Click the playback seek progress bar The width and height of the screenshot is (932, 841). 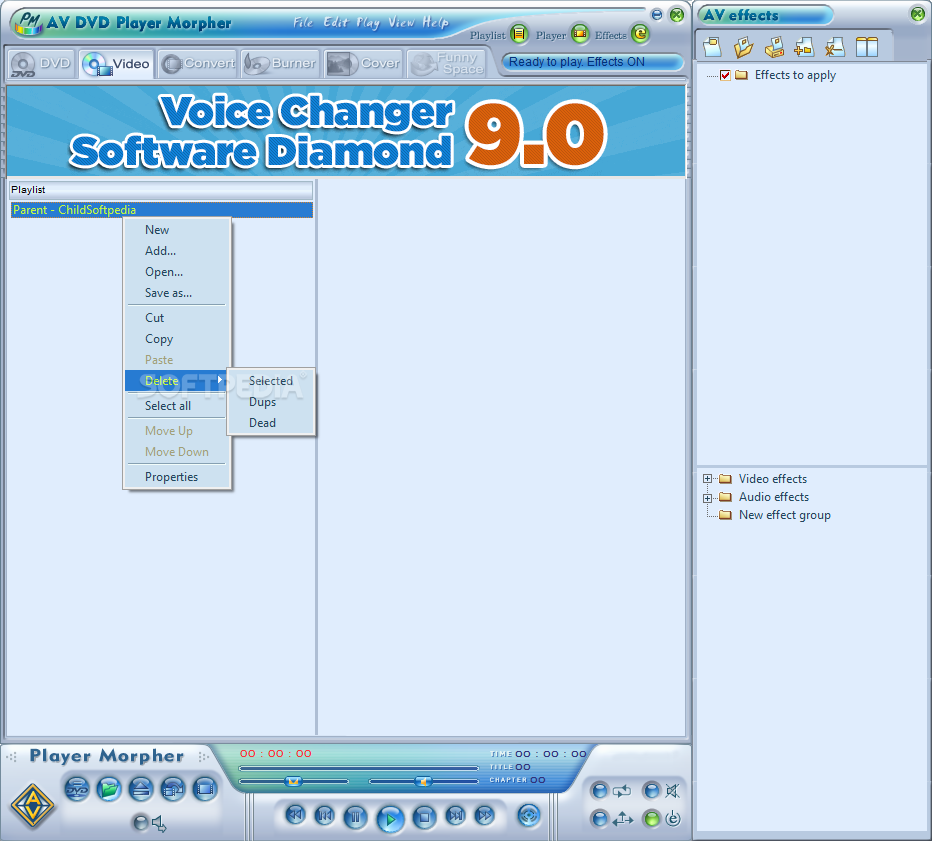(358, 768)
